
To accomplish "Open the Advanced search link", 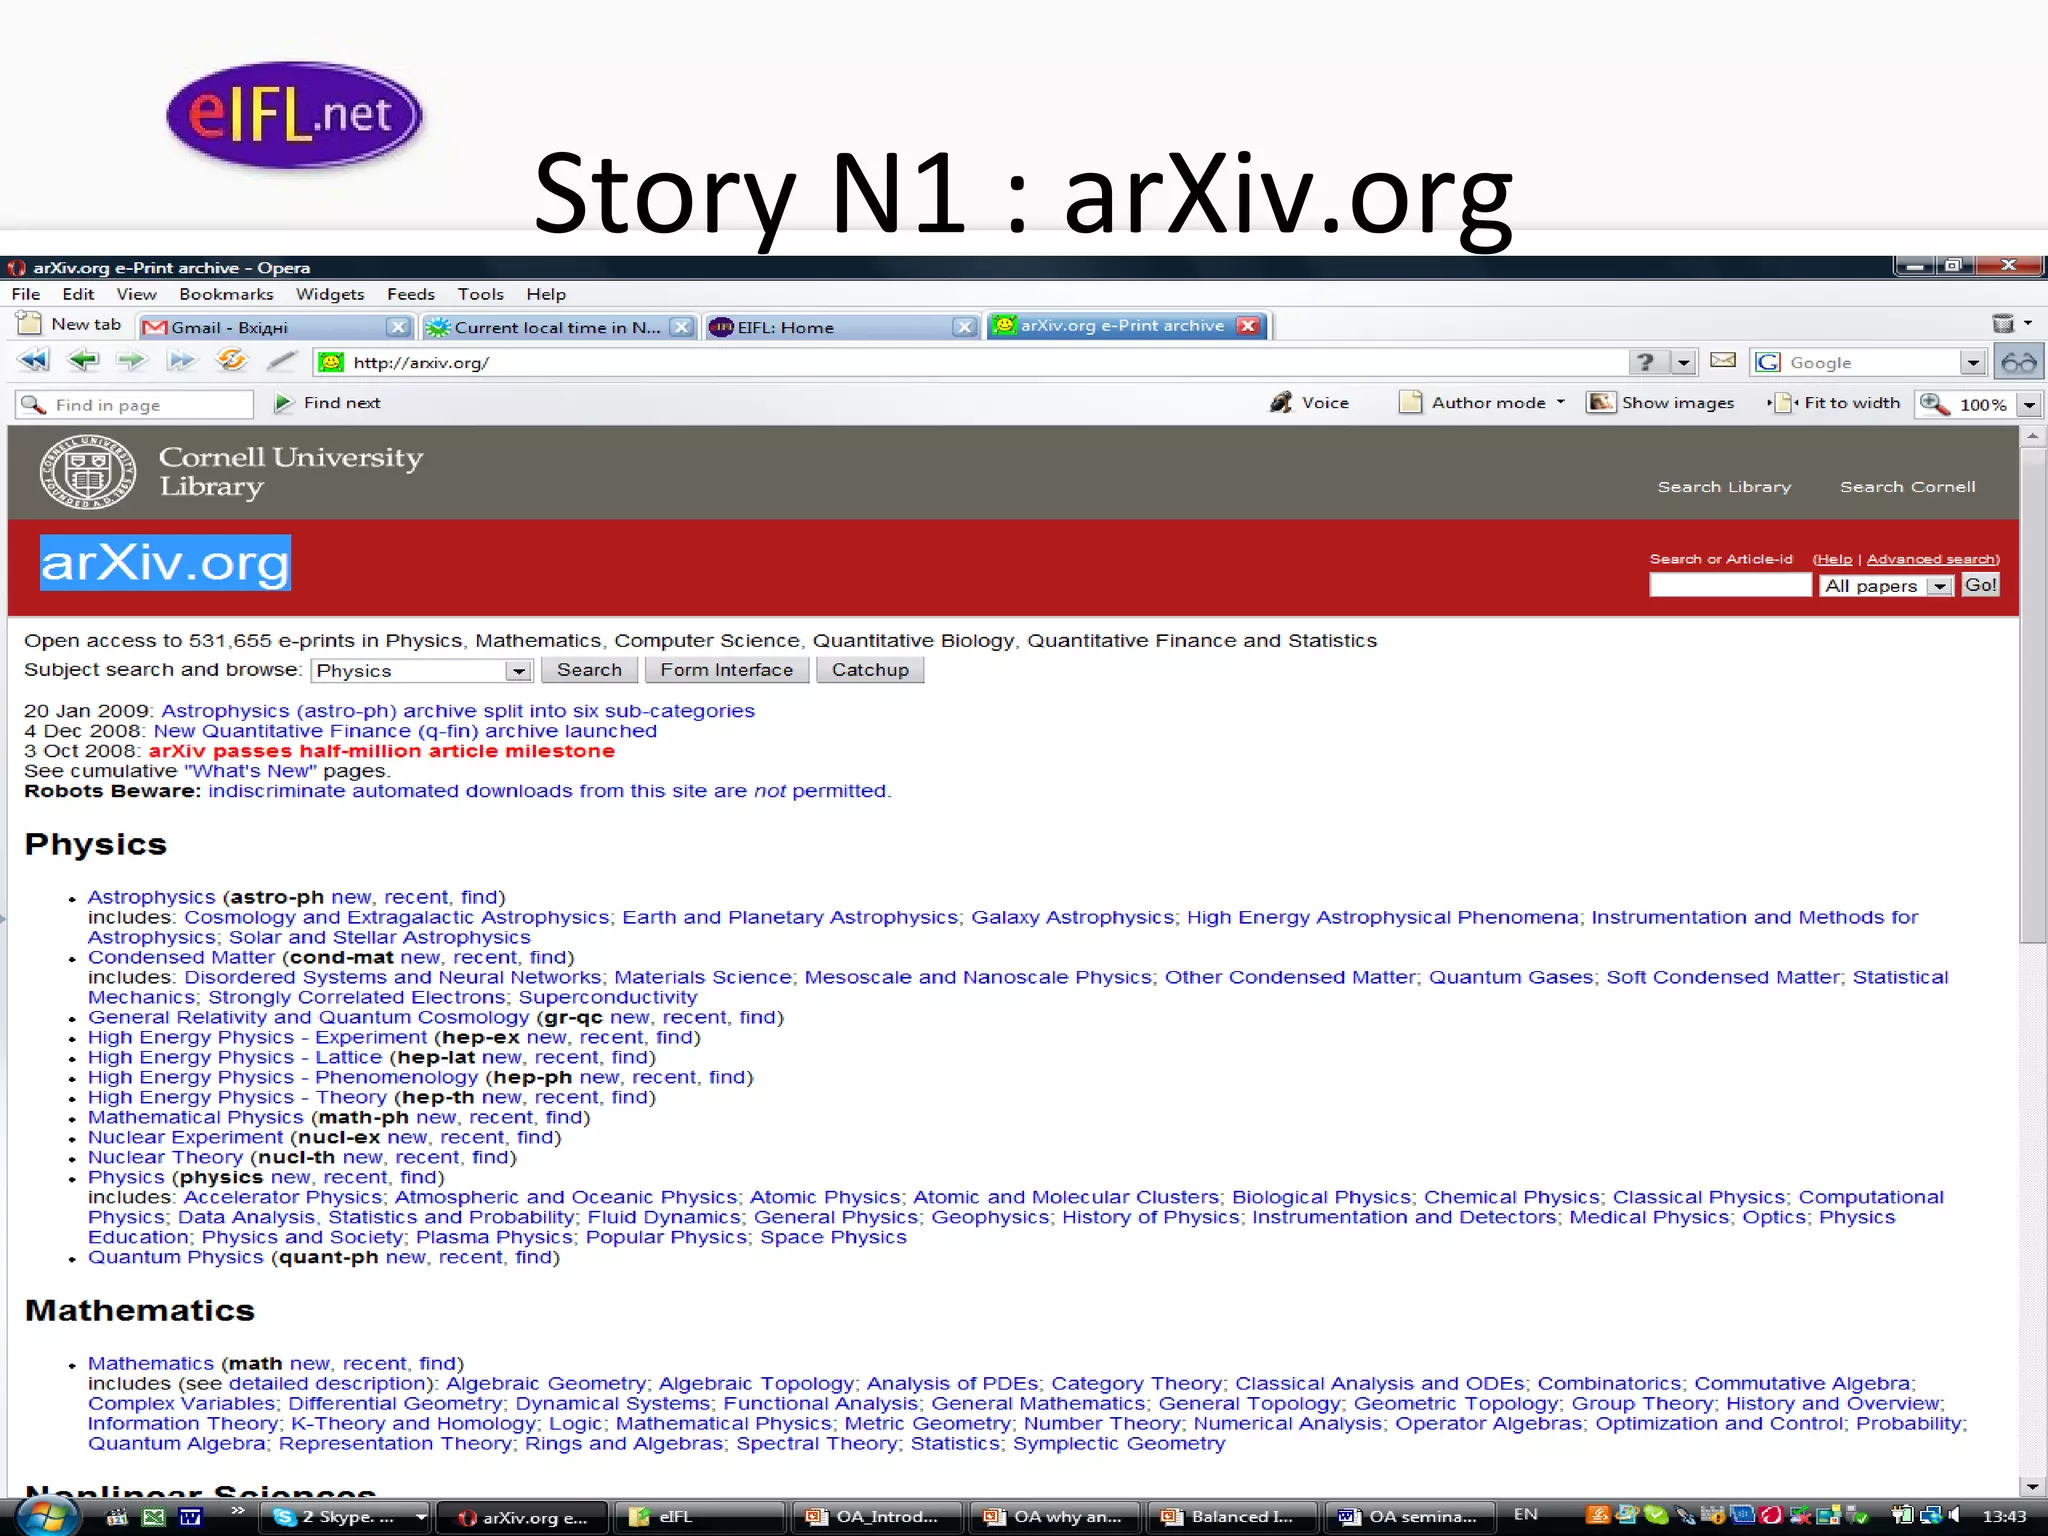I will (1931, 559).
